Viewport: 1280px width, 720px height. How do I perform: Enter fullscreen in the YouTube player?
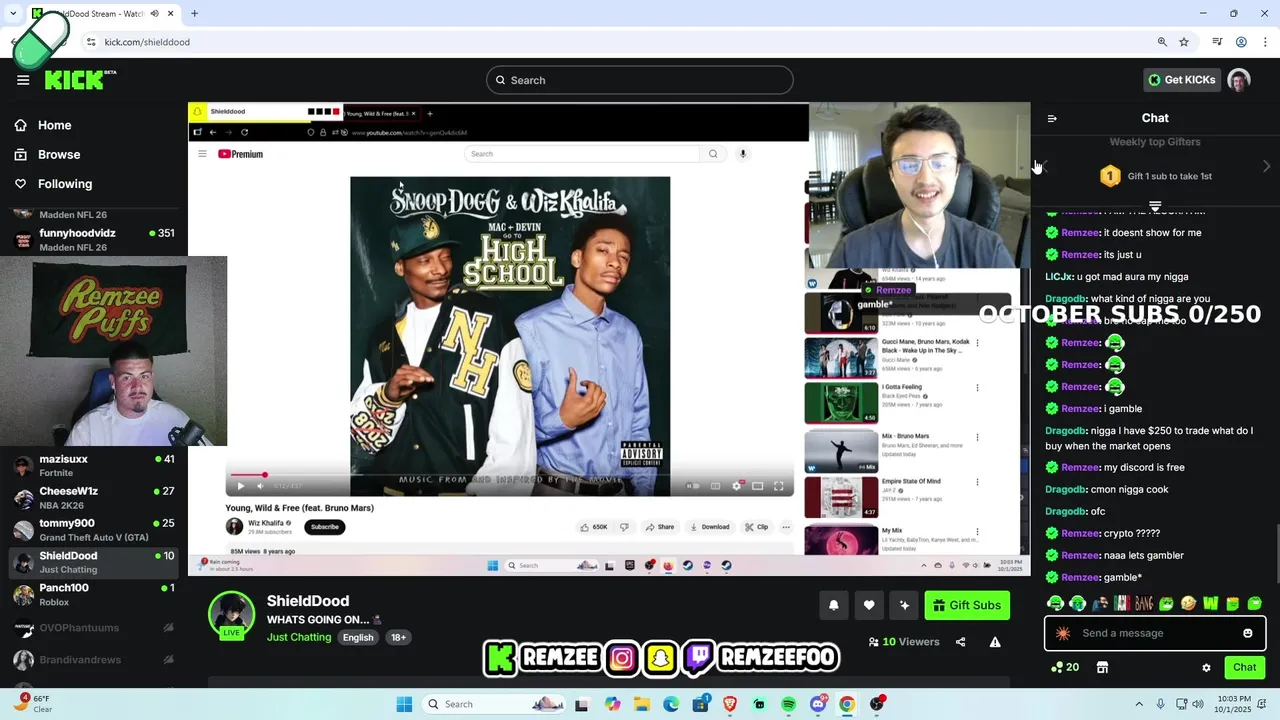[779, 486]
